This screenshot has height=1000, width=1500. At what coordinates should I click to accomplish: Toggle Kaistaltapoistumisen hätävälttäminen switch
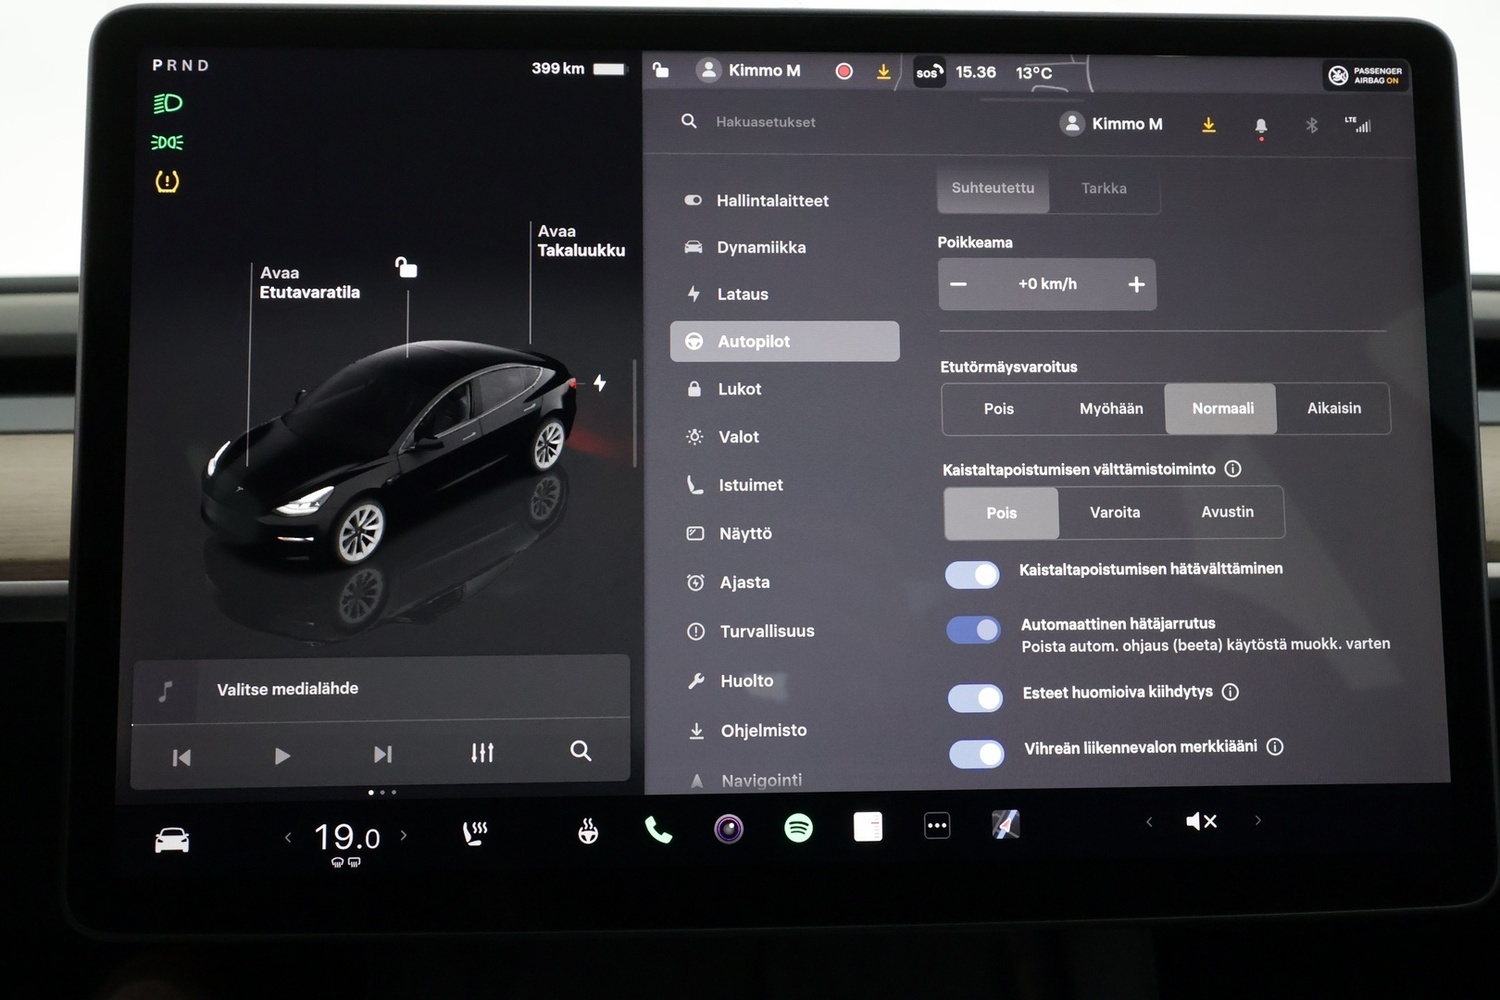[973, 574]
